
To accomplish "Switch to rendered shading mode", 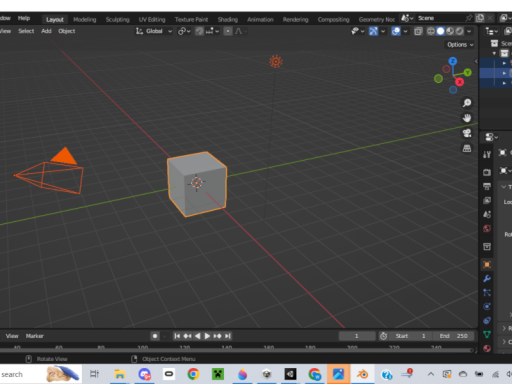I will coord(459,31).
